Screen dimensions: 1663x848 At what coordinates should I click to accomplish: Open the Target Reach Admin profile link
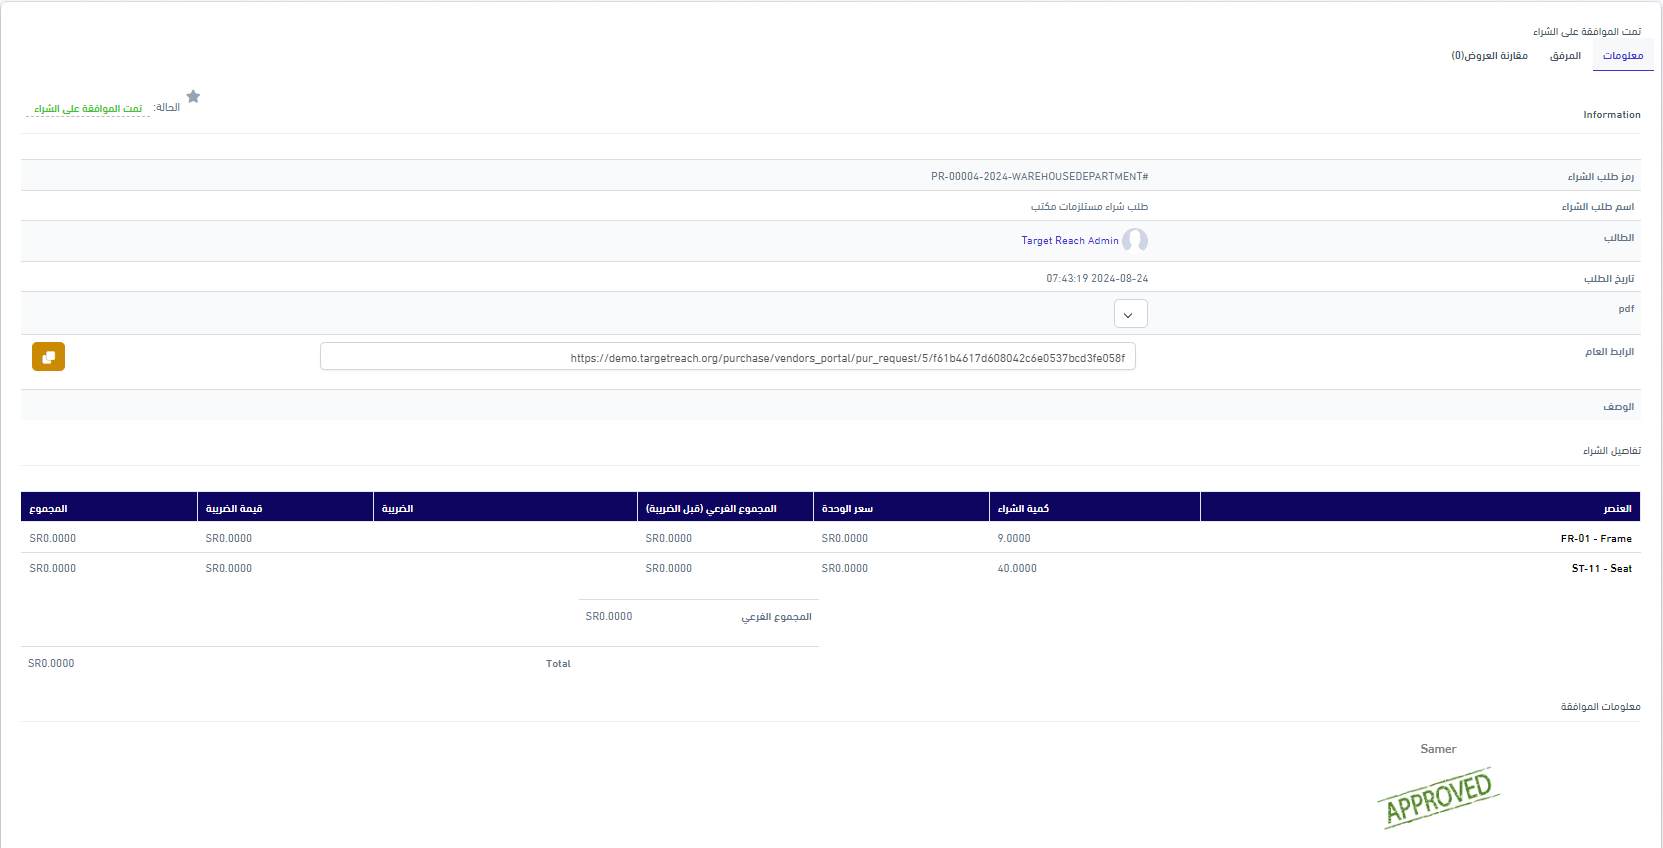point(1069,241)
